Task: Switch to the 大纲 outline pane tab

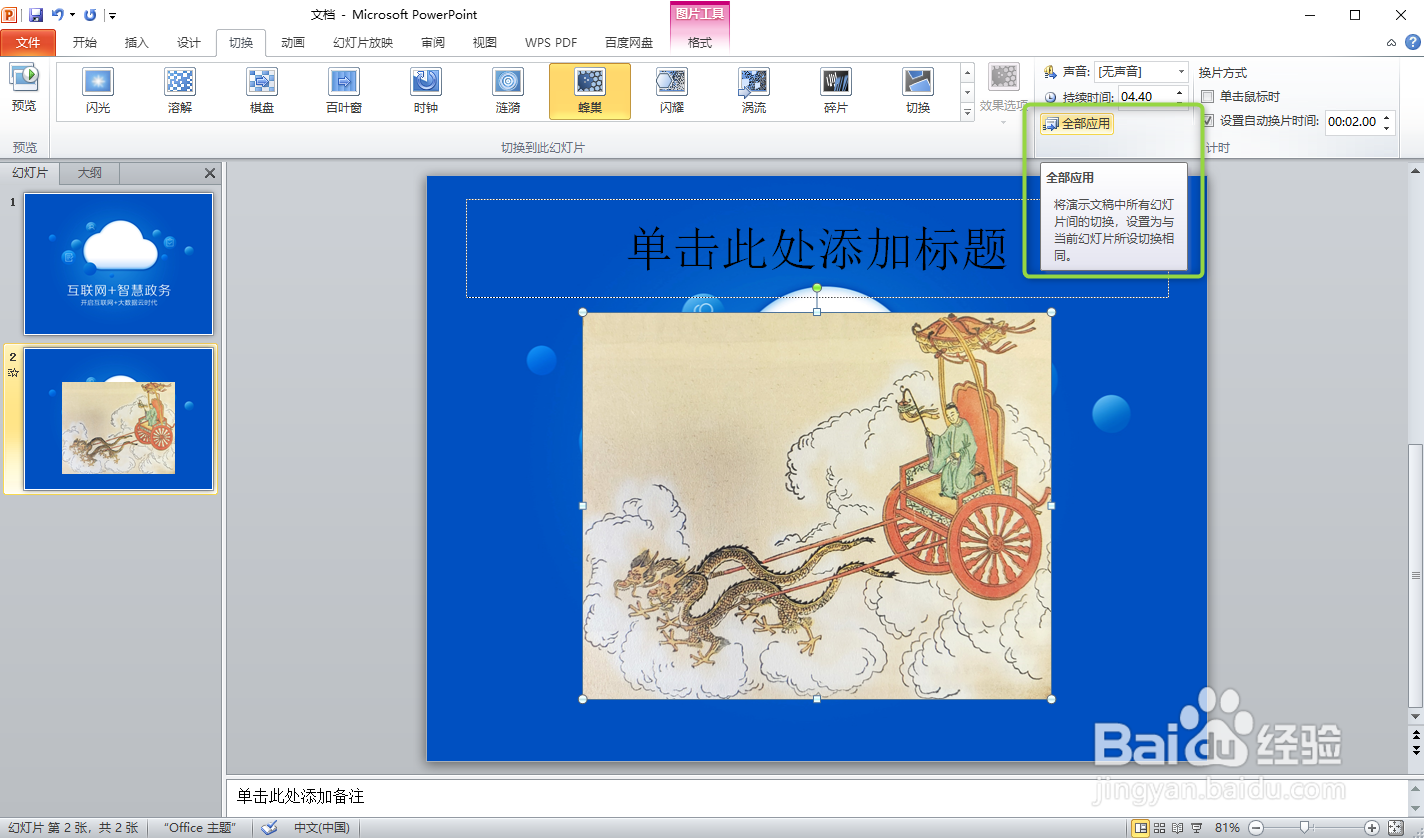Action: coord(90,173)
